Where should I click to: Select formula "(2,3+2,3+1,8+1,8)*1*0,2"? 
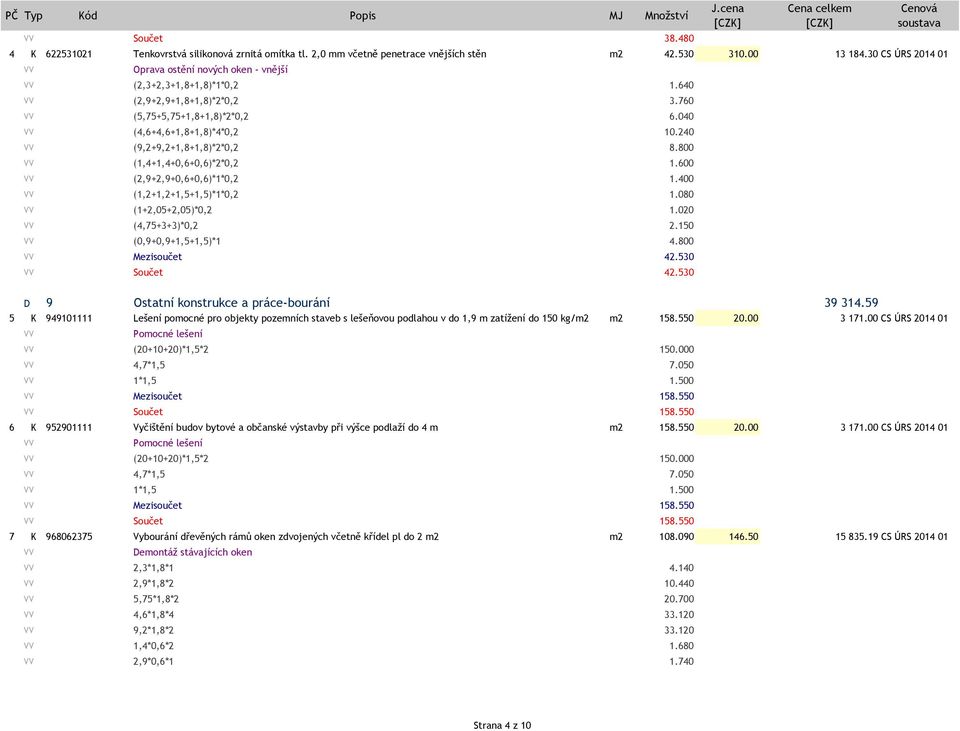tap(186, 85)
